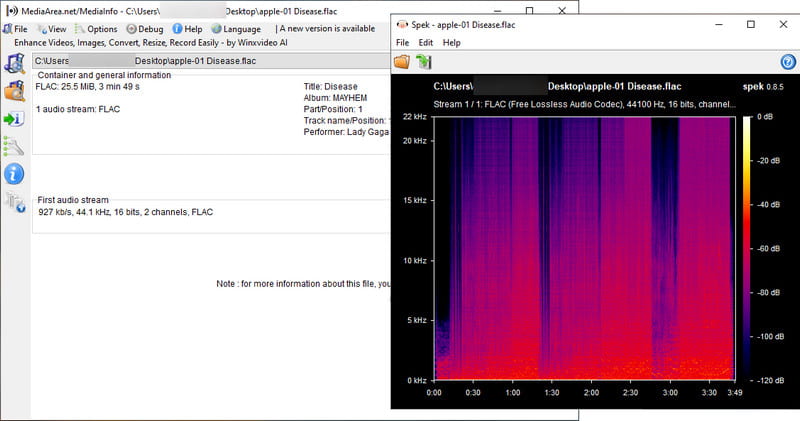Viewport: 800px width, 421px height.
Task: Open the View menu in MediaInfo
Action: click(x=52, y=29)
